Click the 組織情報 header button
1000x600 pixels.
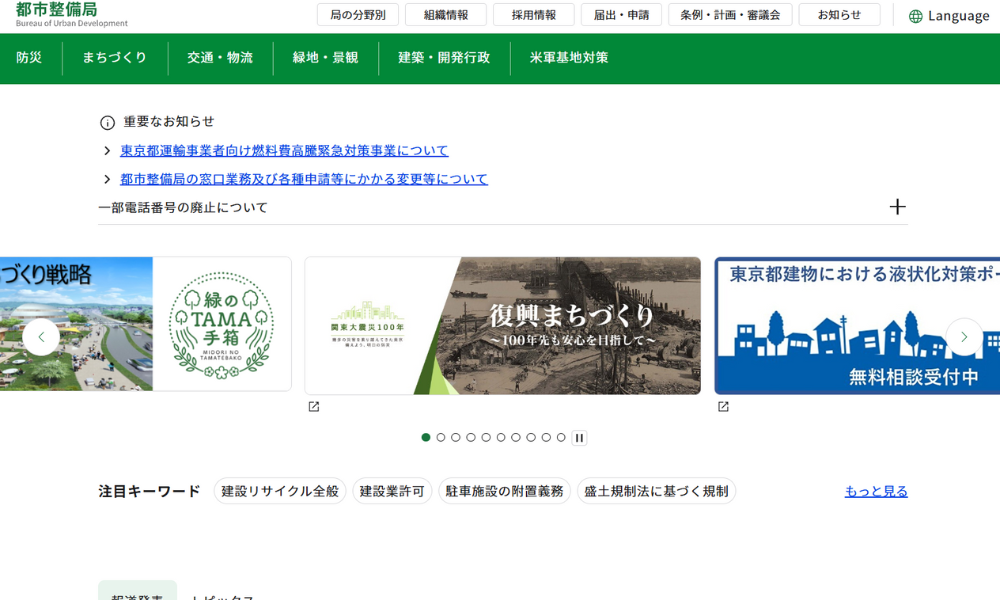446,15
